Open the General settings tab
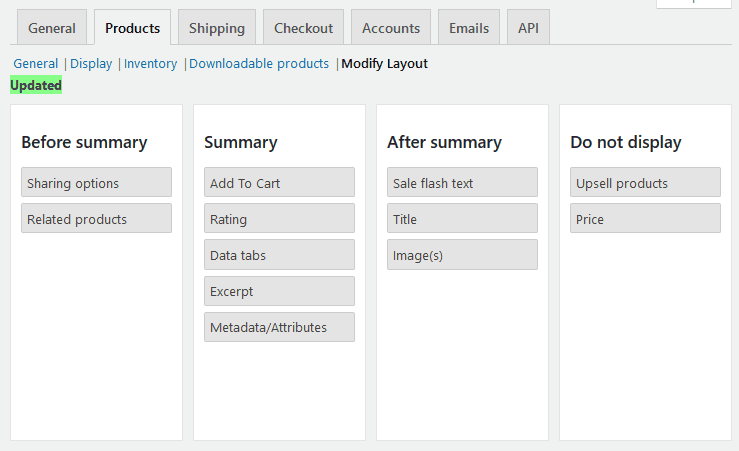 point(52,28)
